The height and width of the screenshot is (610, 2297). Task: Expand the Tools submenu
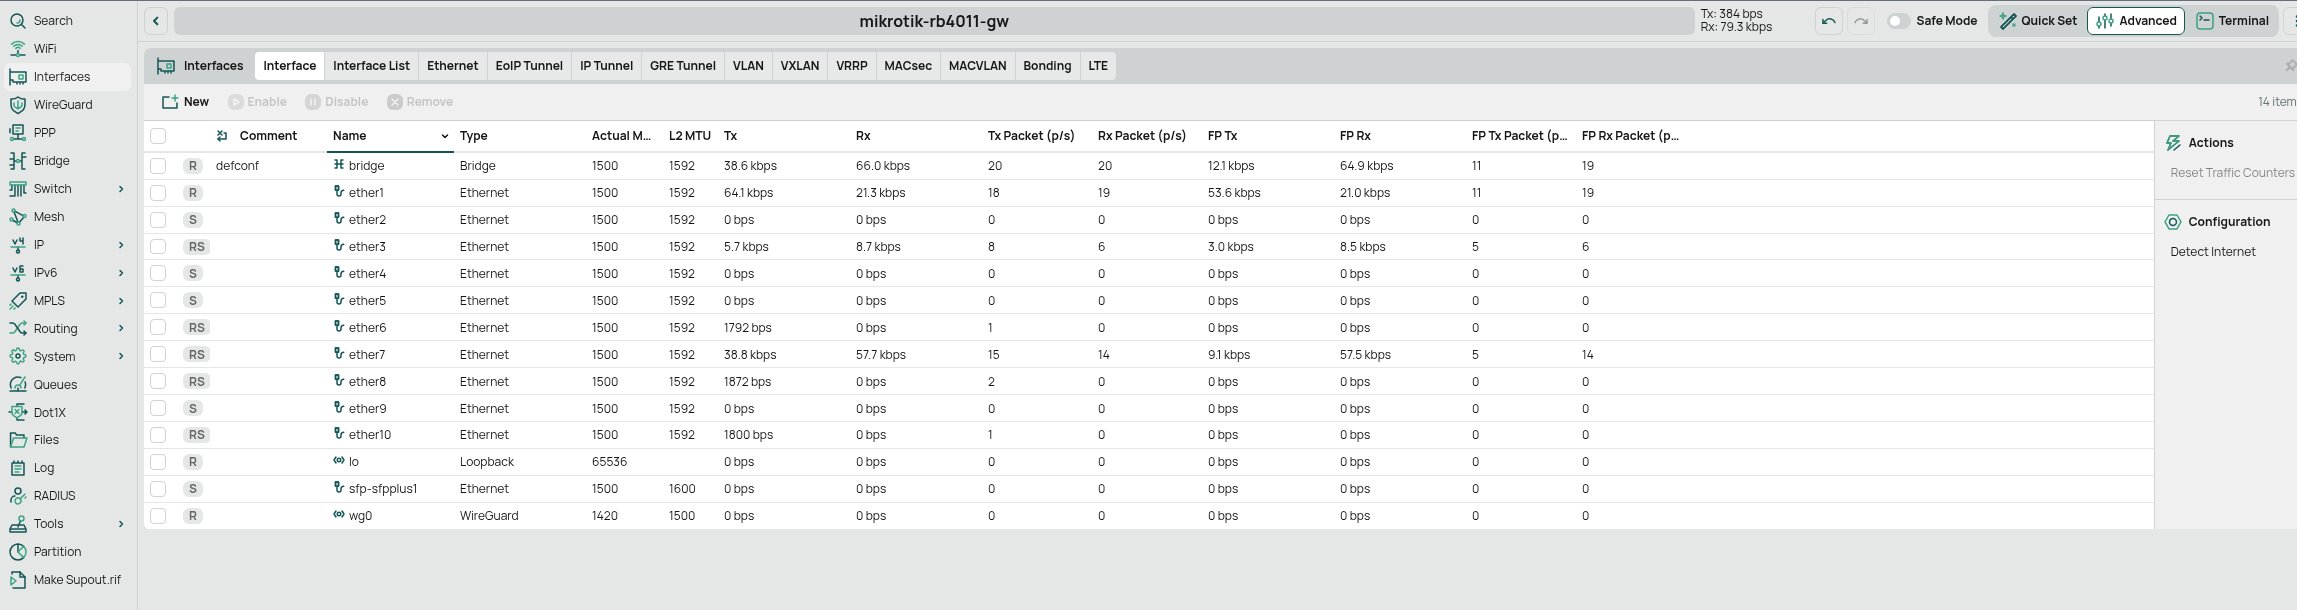121,523
